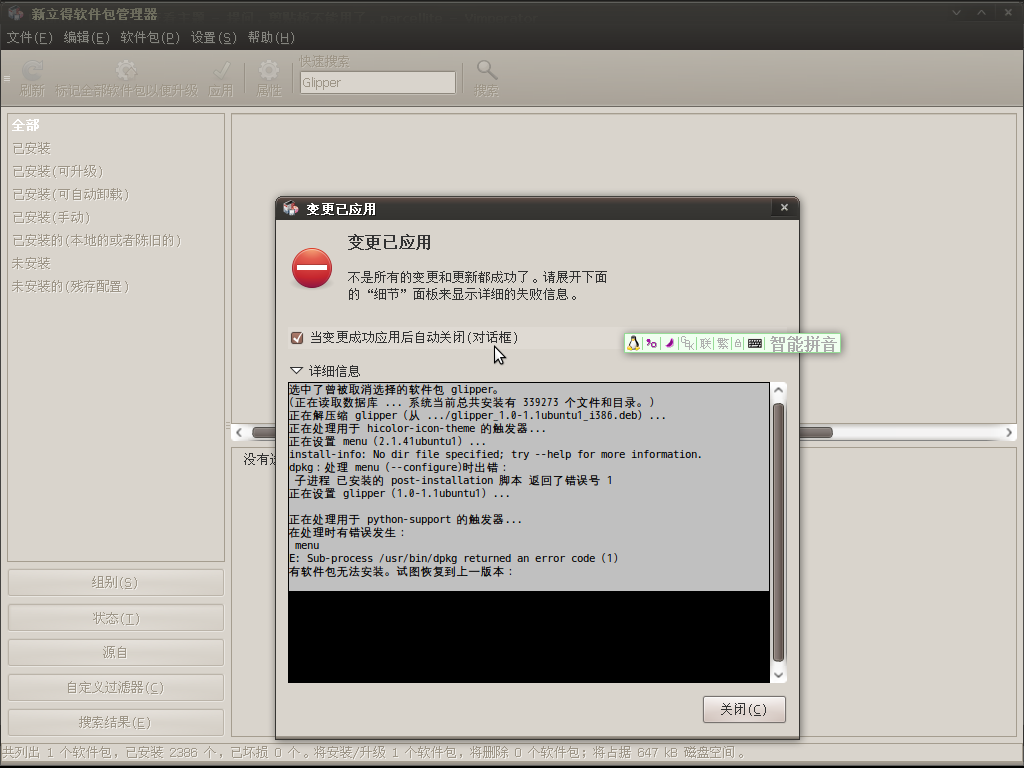Click the 搜索结果(E) search results button
This screenshot has height=768, width=1024.
click(x=116, y=722)
